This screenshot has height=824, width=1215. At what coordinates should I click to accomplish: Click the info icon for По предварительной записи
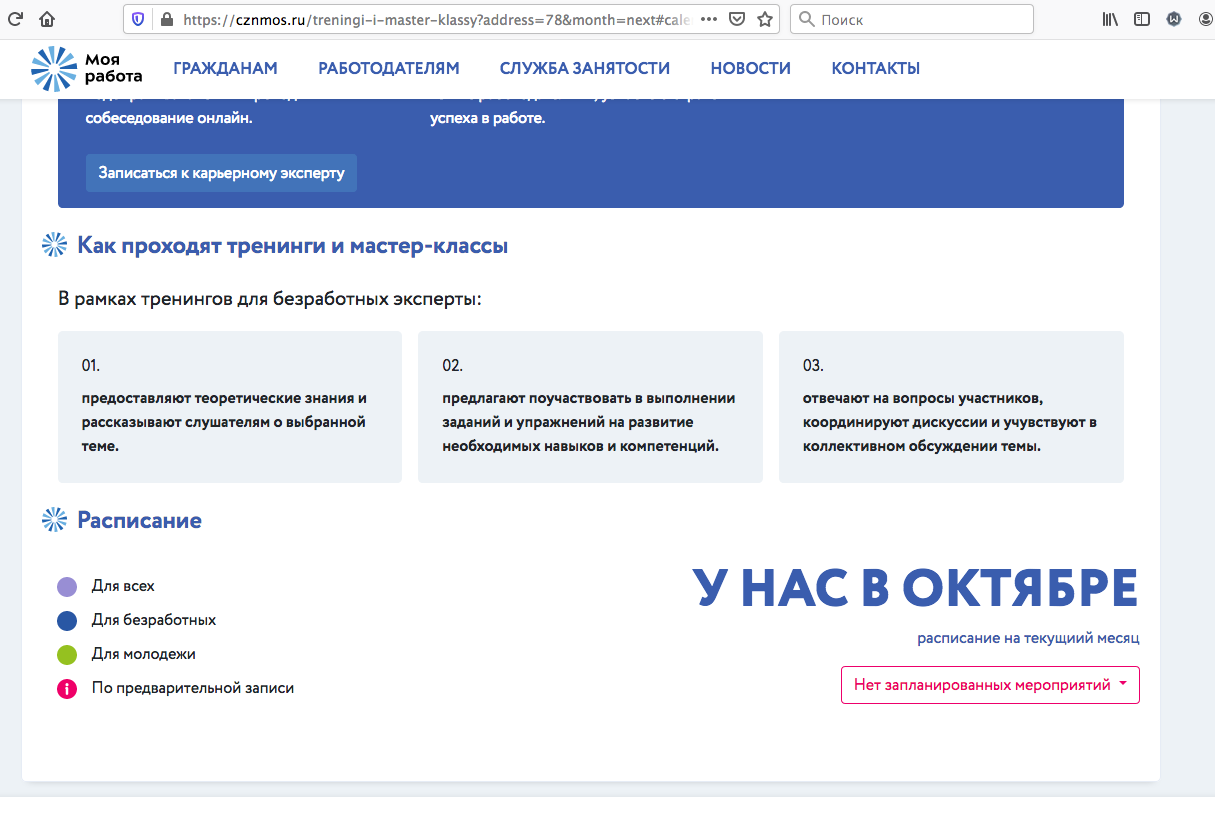click(67, 688)
